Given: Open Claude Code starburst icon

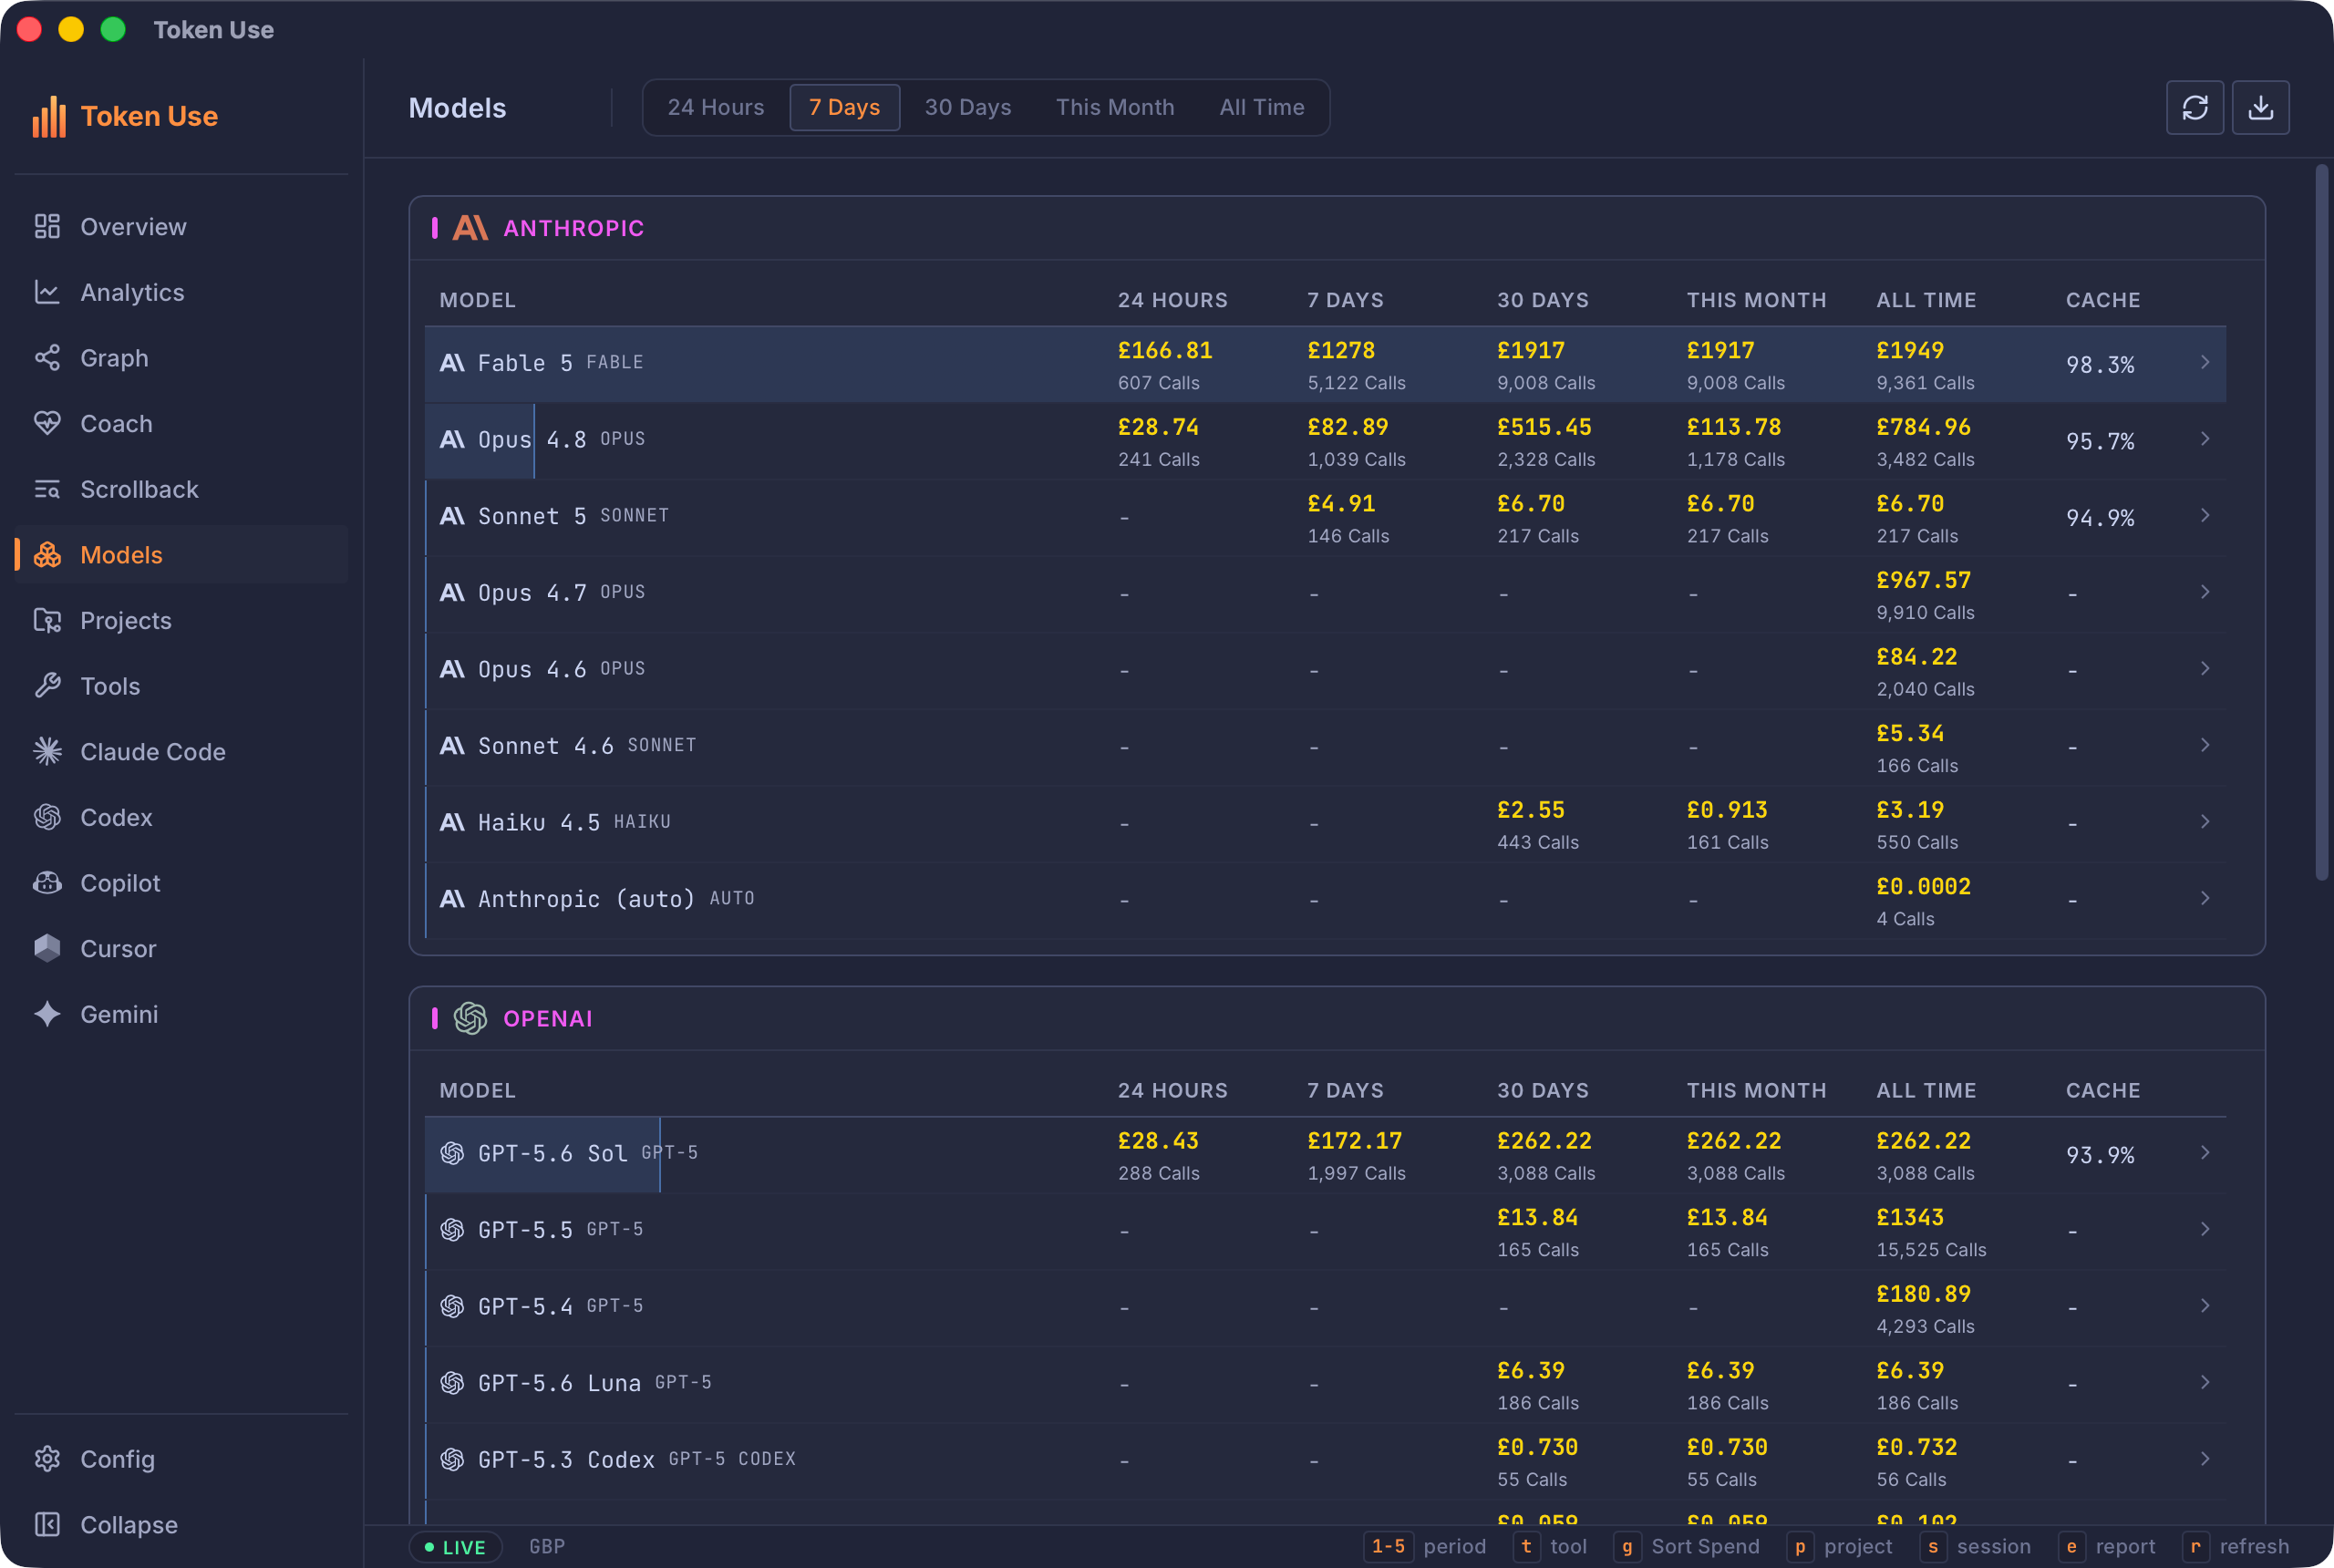Looking at the screenshot, I should pyautogui.click(x=47, y=751).
